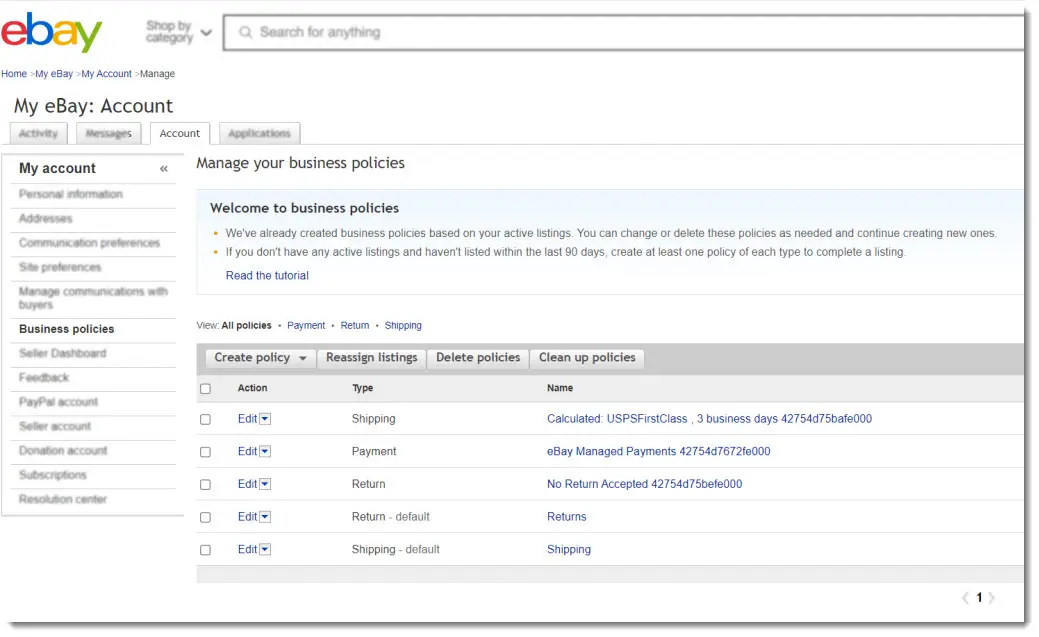Check the No Return Accepted policy row
This screenshot has height=637, width=1039.
tap(205, 485)
